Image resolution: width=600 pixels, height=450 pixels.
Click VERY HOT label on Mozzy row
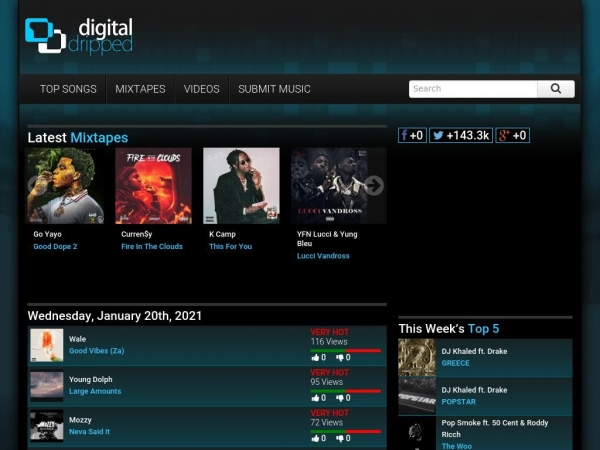[x=329, y=413]
